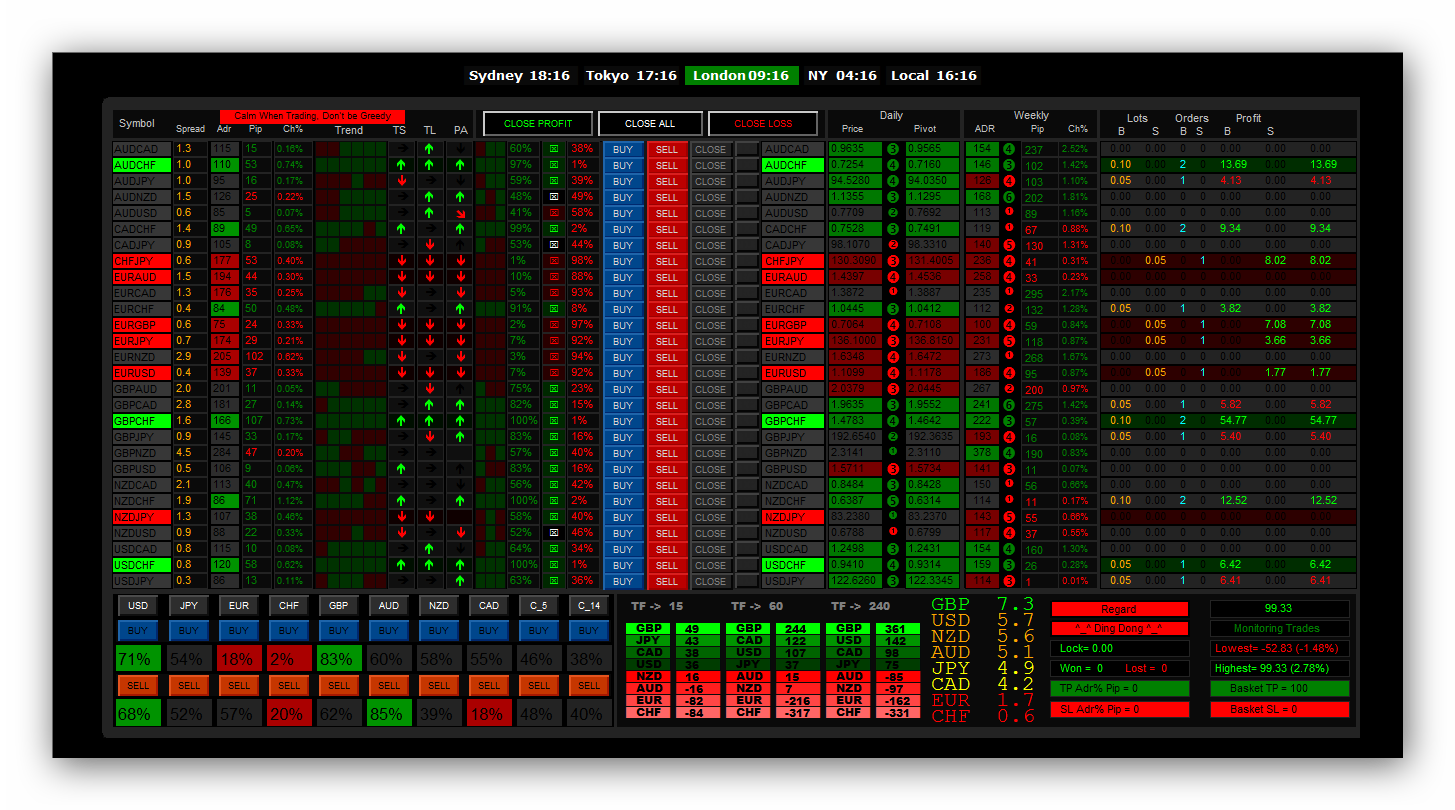Viewport: 1455px width, 810px height.
Task: Select the GBP currency basket button
Action: click(x=339, y=605)
